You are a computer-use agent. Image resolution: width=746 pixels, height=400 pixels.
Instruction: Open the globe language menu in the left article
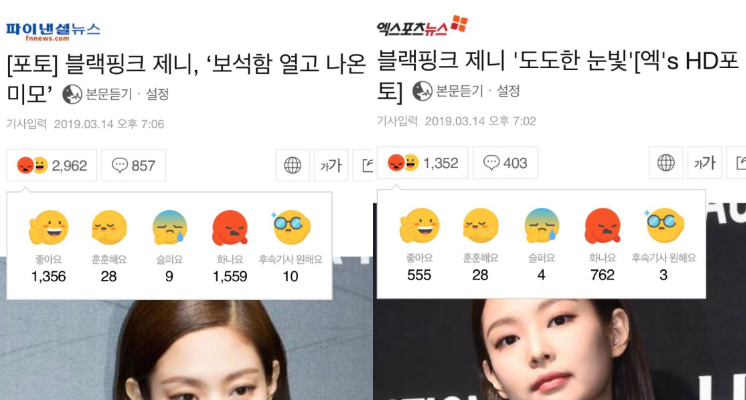tap(293, 166)
